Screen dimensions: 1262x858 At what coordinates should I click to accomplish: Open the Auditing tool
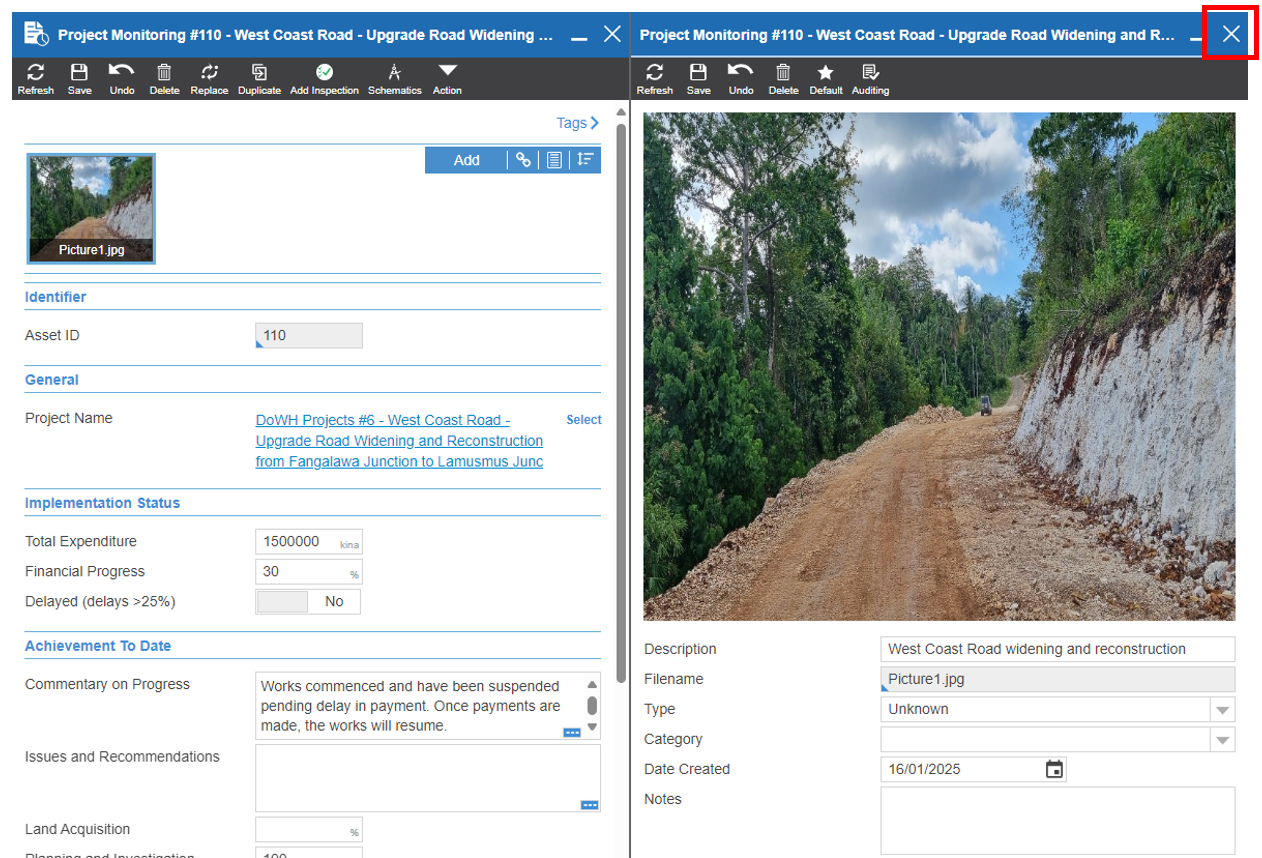[870, 79]
